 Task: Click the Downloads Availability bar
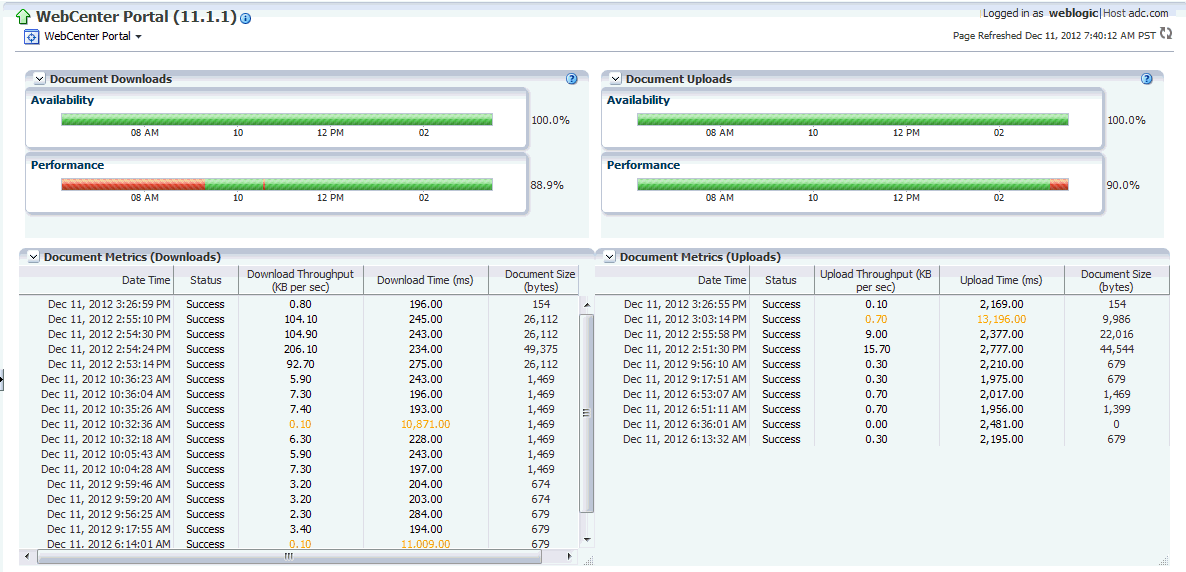(277, 120)
